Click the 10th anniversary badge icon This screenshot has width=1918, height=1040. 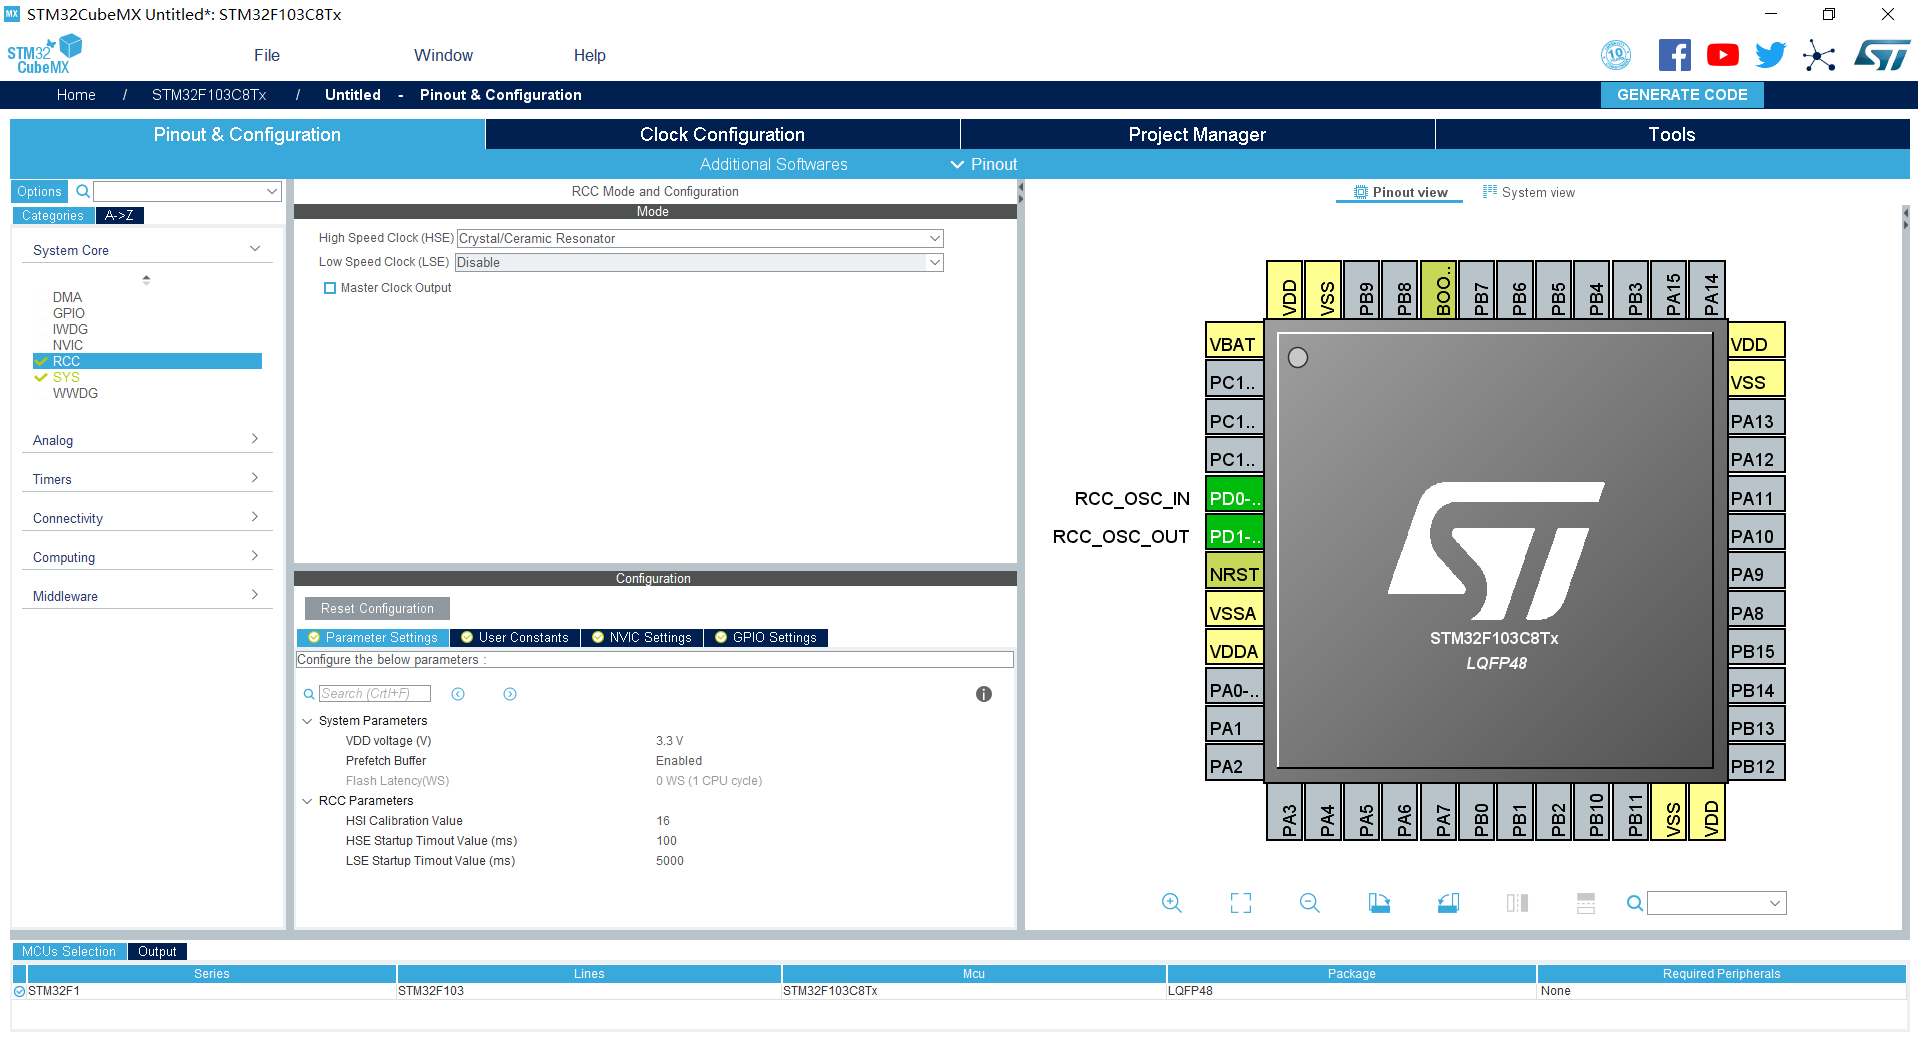1616,55
